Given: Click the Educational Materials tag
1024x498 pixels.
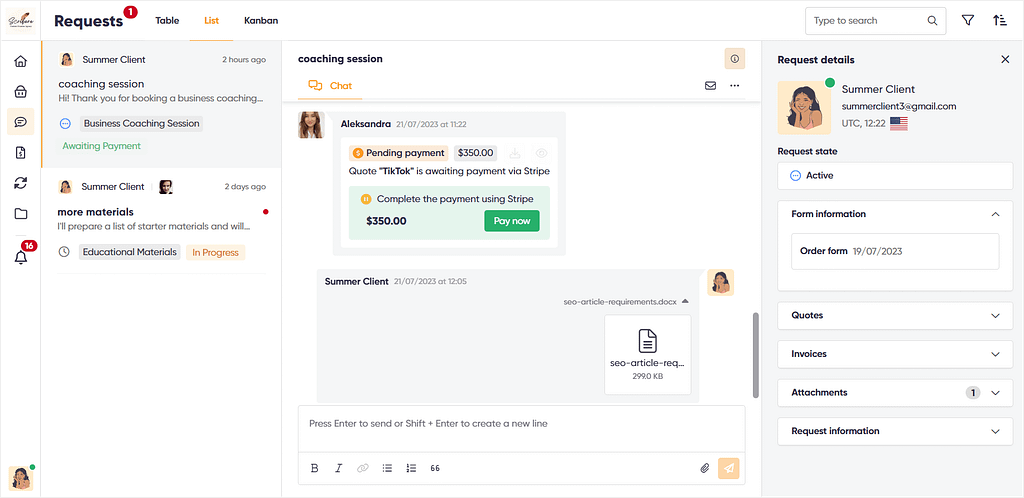Looking at the screenshot, I should [x=130, y=252].
